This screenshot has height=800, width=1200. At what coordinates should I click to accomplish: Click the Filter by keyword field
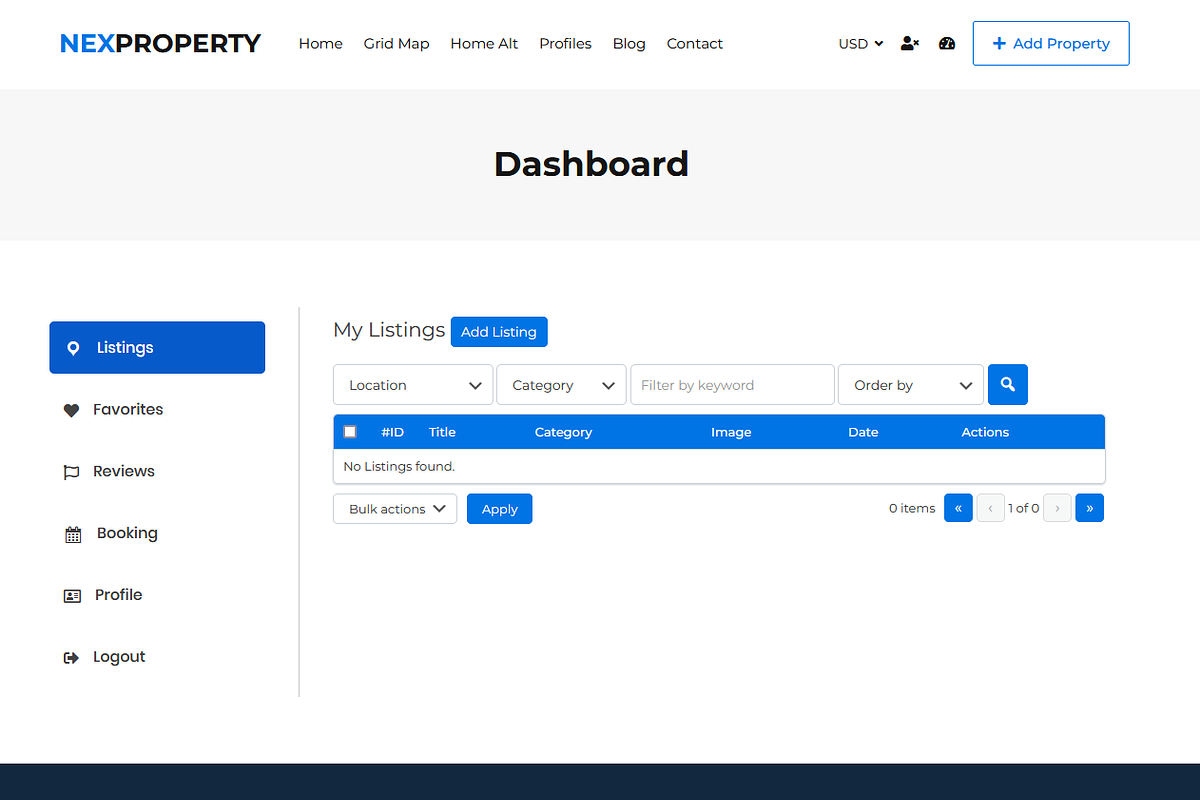coord(732,385)
